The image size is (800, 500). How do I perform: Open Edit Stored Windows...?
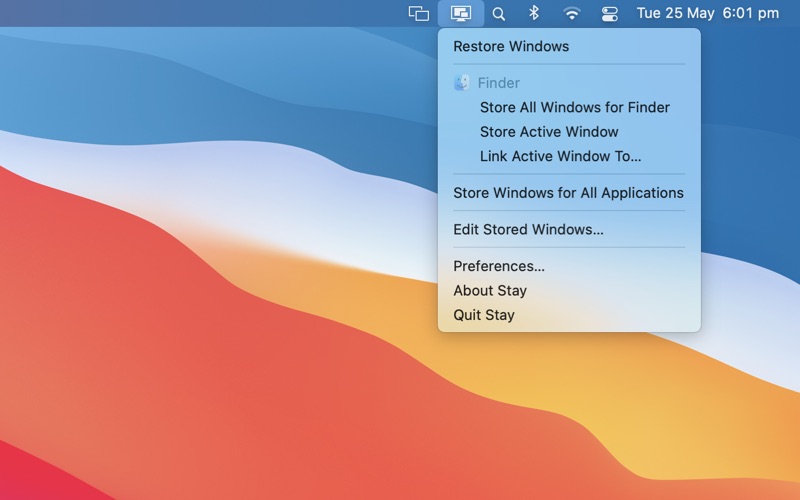click(x=528, y=229)
